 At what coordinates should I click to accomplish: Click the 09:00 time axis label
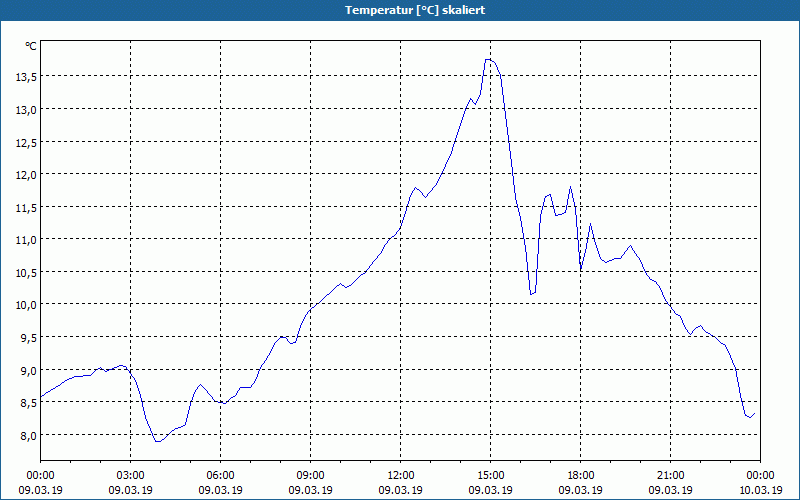tap(310, 476)
